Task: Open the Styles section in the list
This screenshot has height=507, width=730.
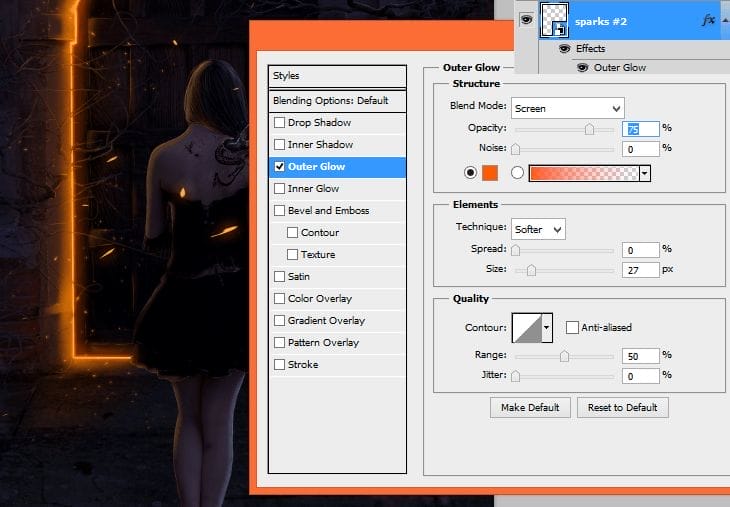Action: 337,76
